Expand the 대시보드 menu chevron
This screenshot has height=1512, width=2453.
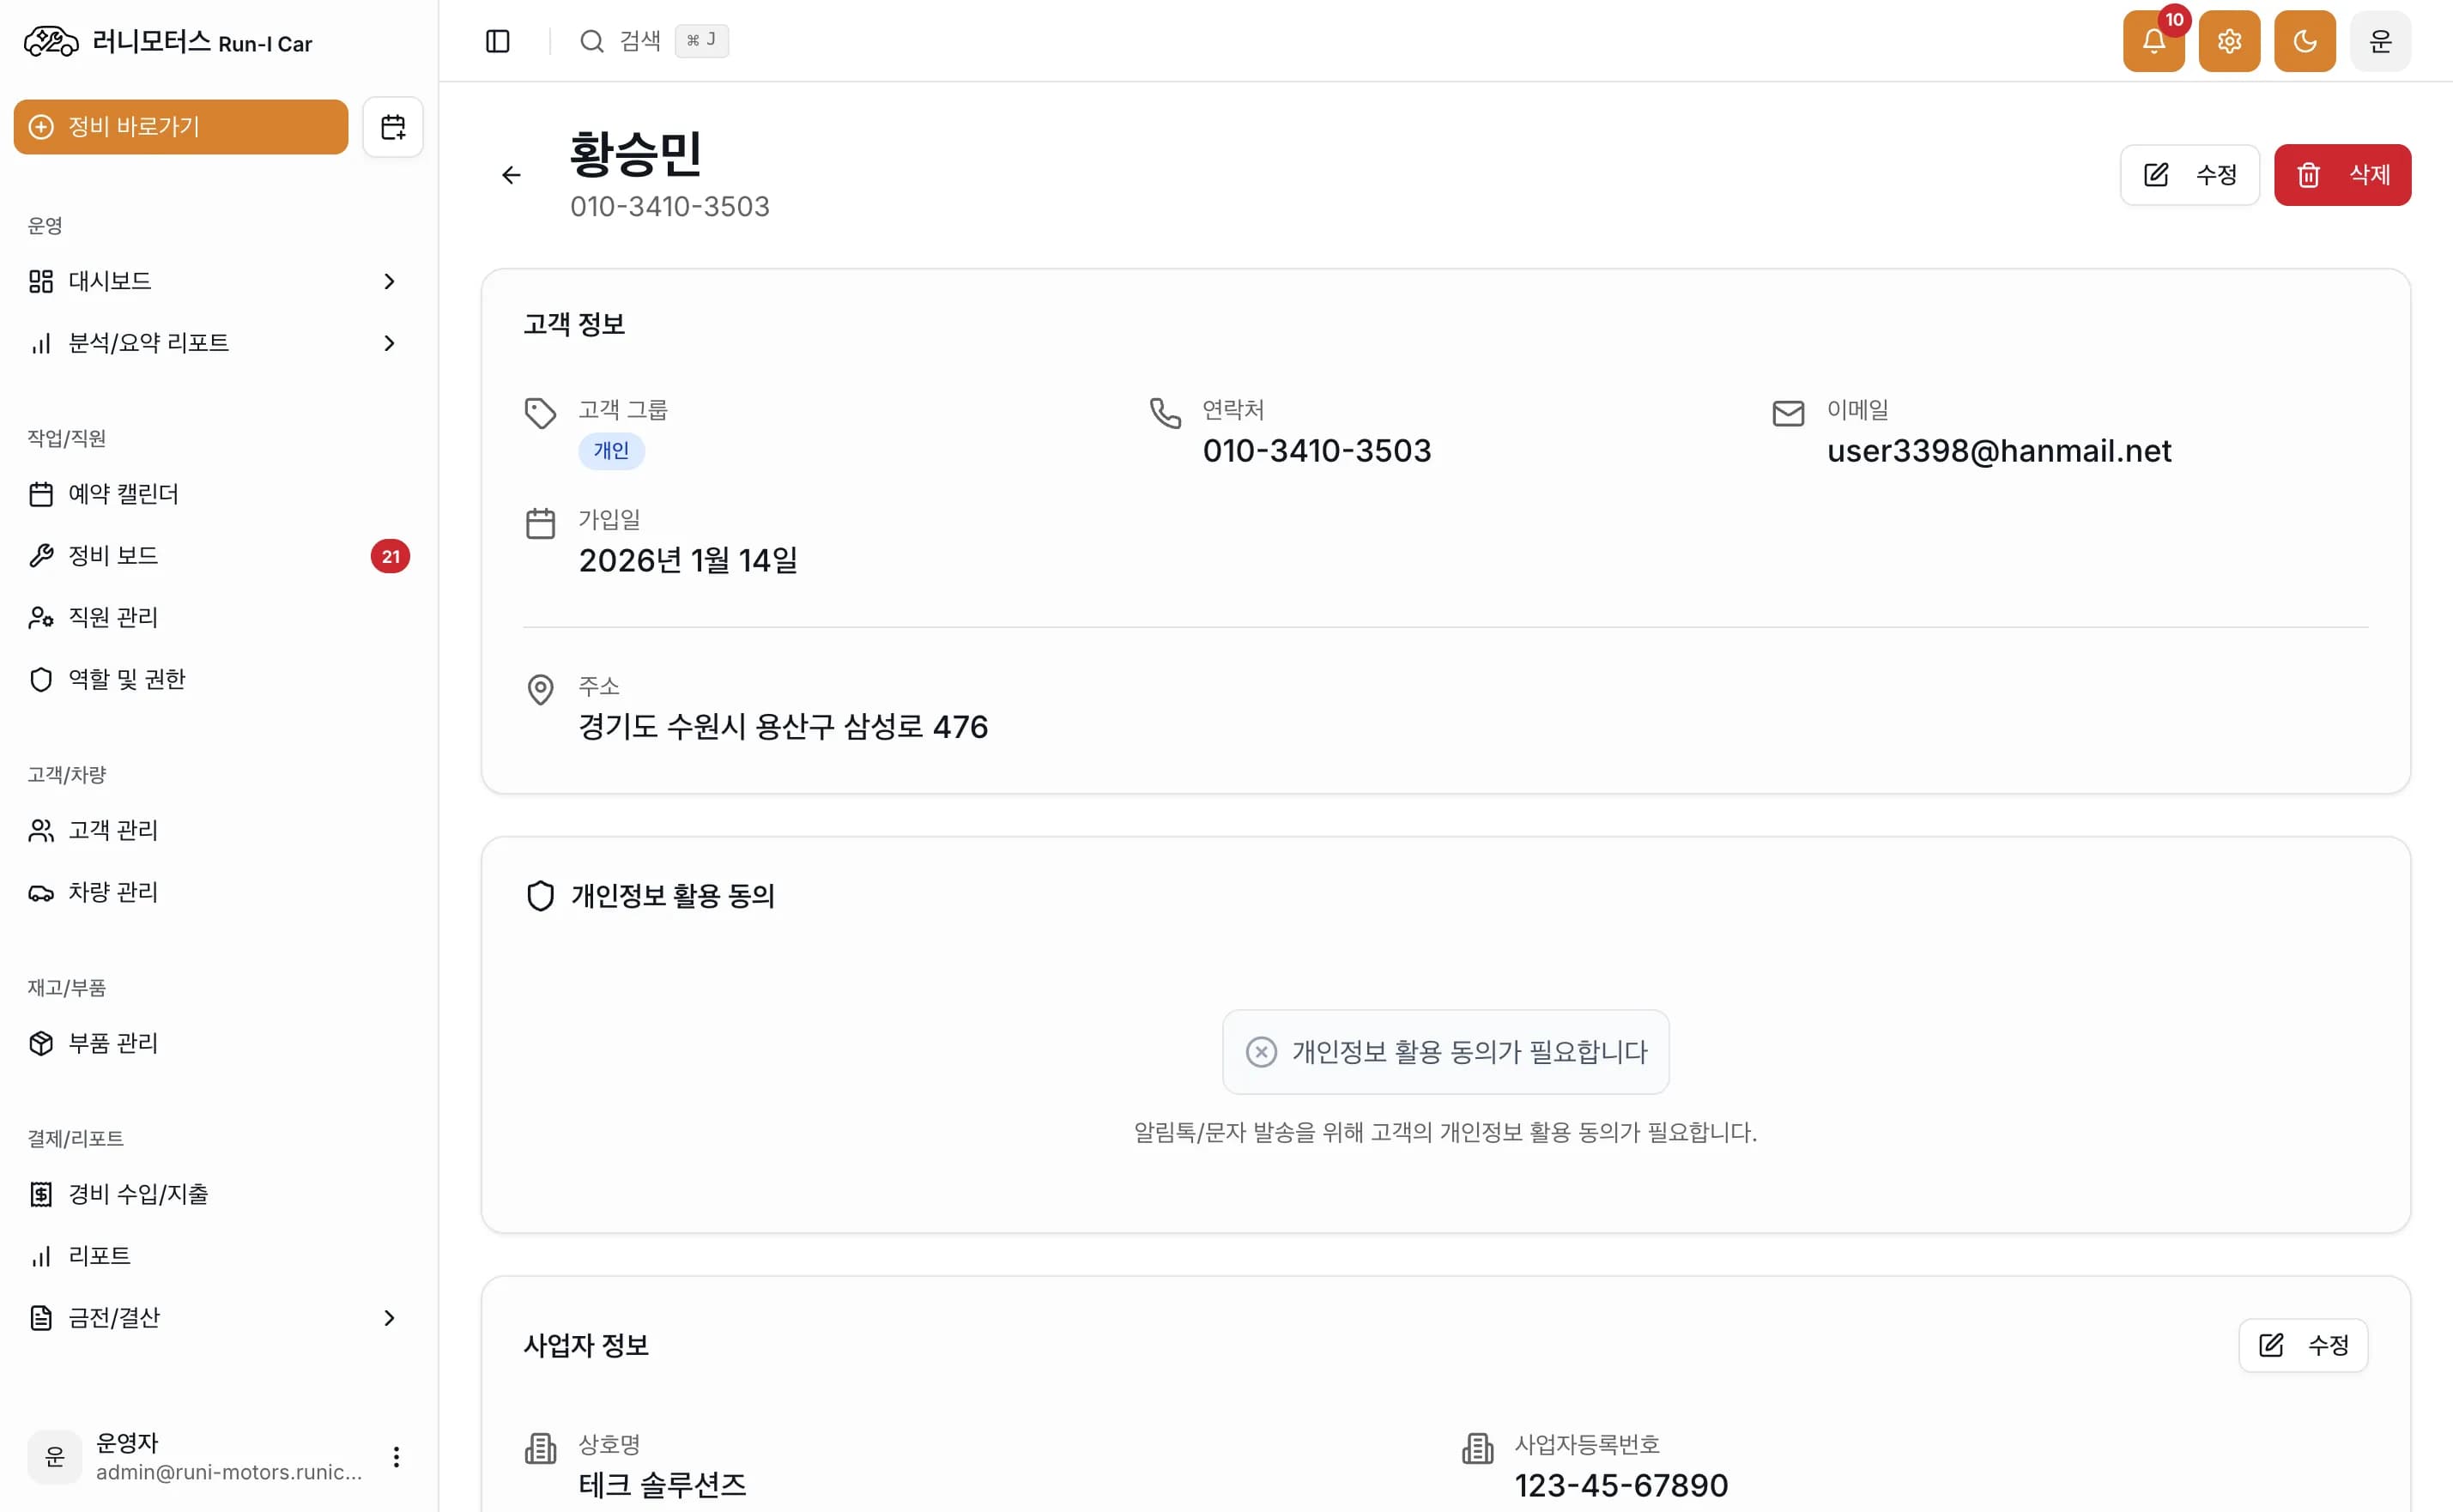389,281
